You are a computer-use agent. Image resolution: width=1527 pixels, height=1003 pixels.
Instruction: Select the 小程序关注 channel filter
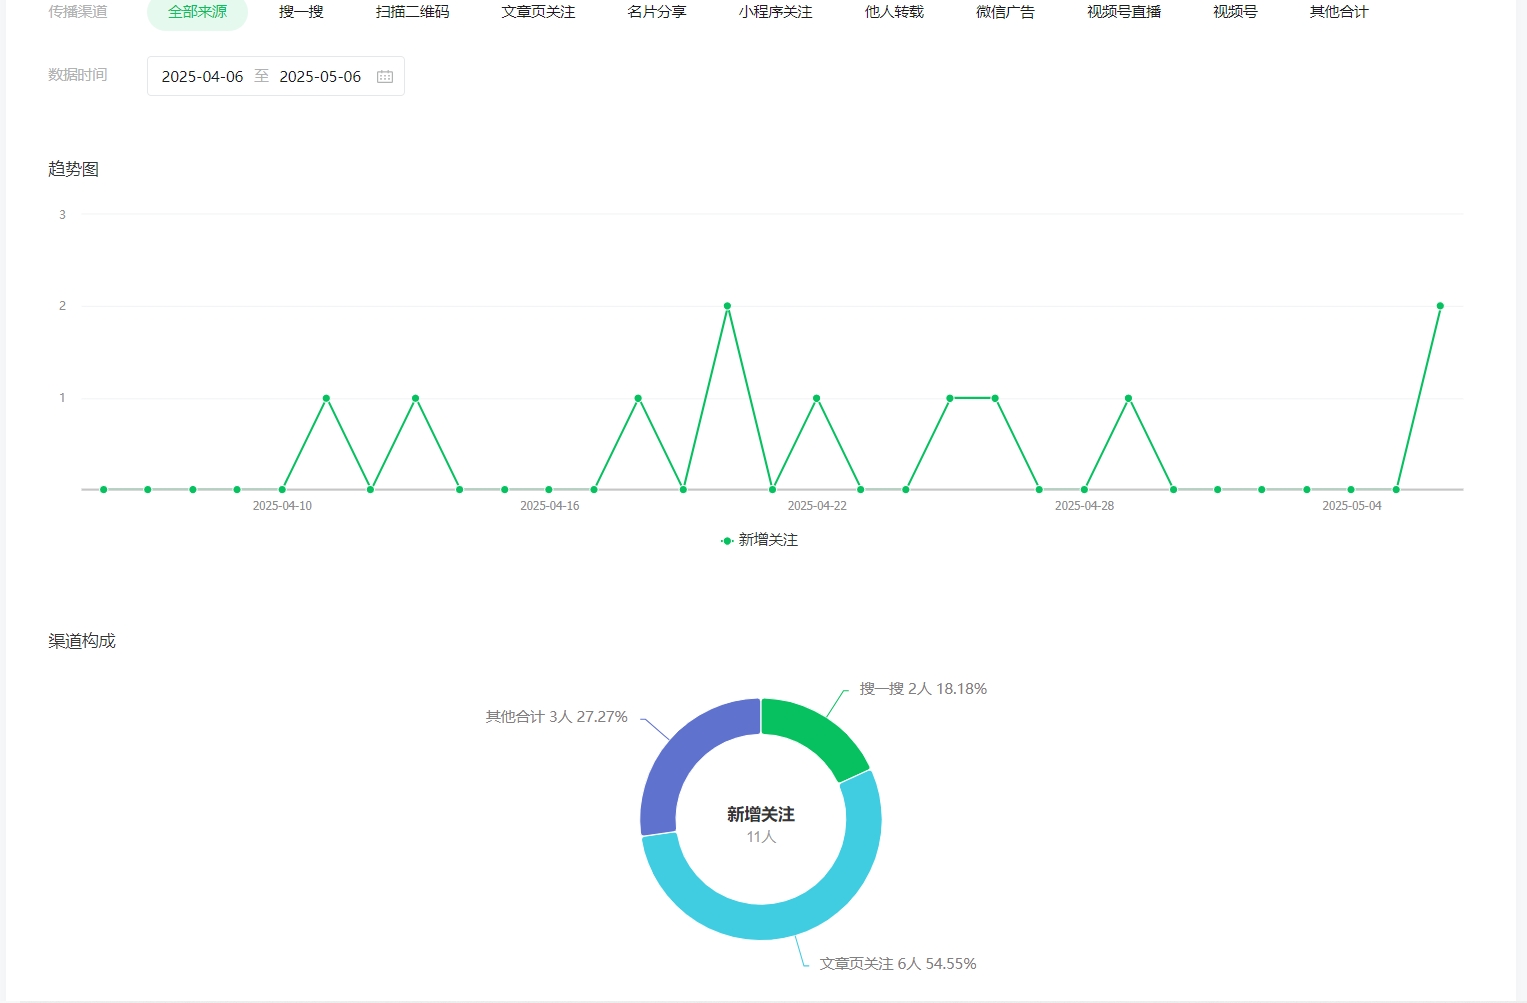click(x=775, y=12)
